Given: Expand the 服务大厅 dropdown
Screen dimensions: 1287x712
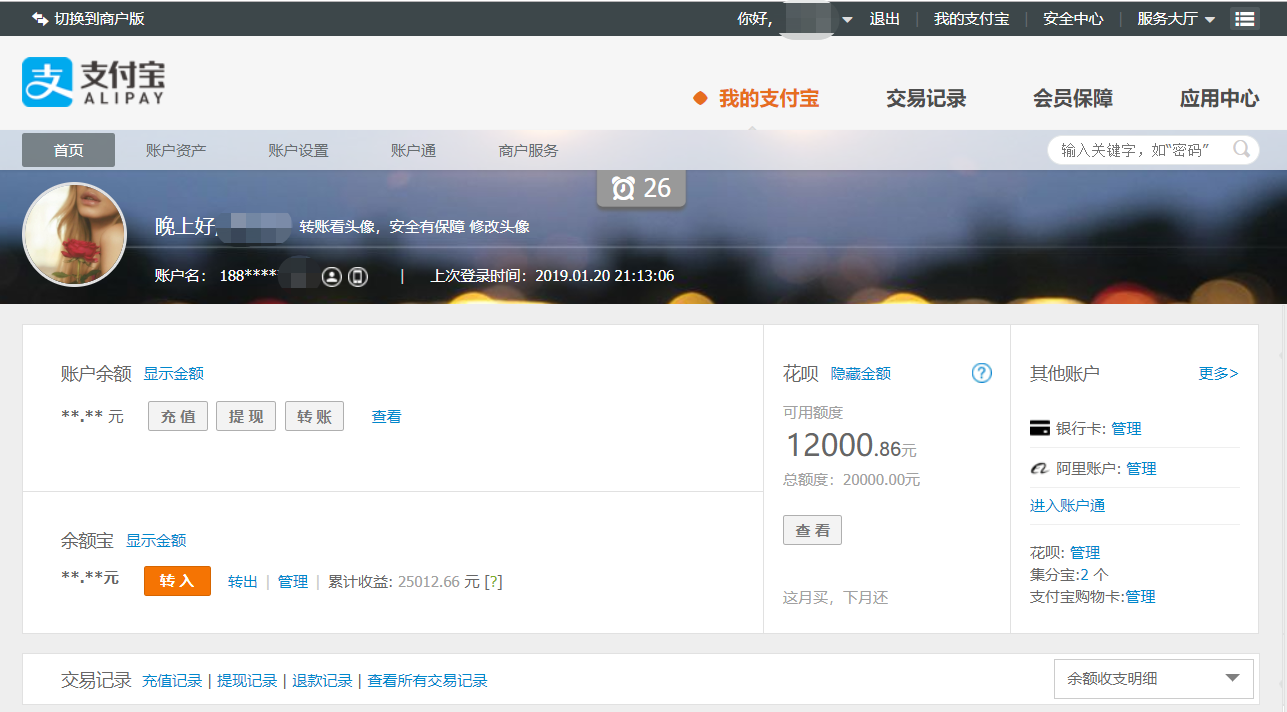Looking at the screenshot, I should click(x=1176, y=19).
